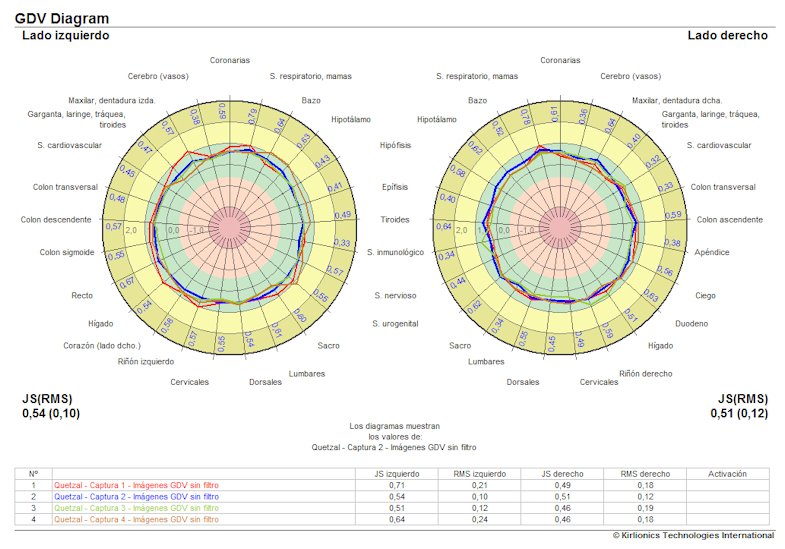Click the pink center of the left radar chart

click(231, 229)
